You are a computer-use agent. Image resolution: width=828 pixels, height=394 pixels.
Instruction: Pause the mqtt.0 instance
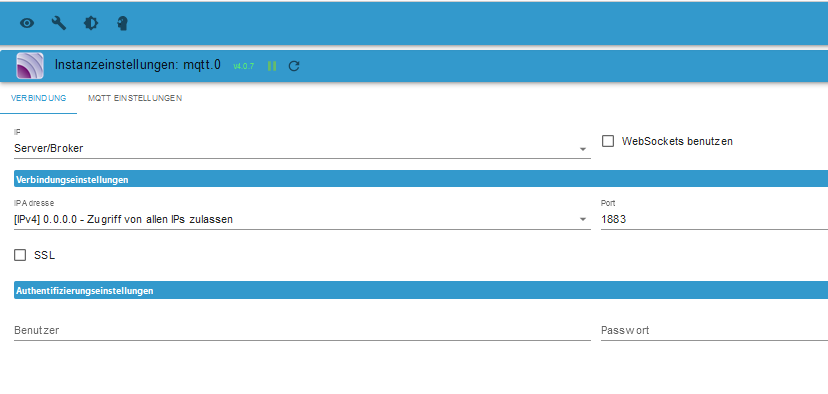(x=272, y=66)
